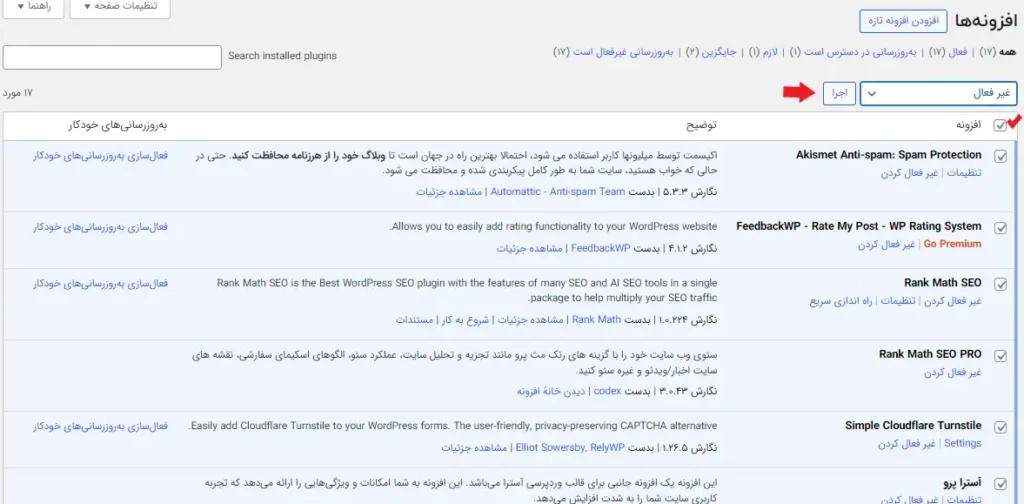Open the Rank Math author link

pyautogui.click(x=596, y=319)
